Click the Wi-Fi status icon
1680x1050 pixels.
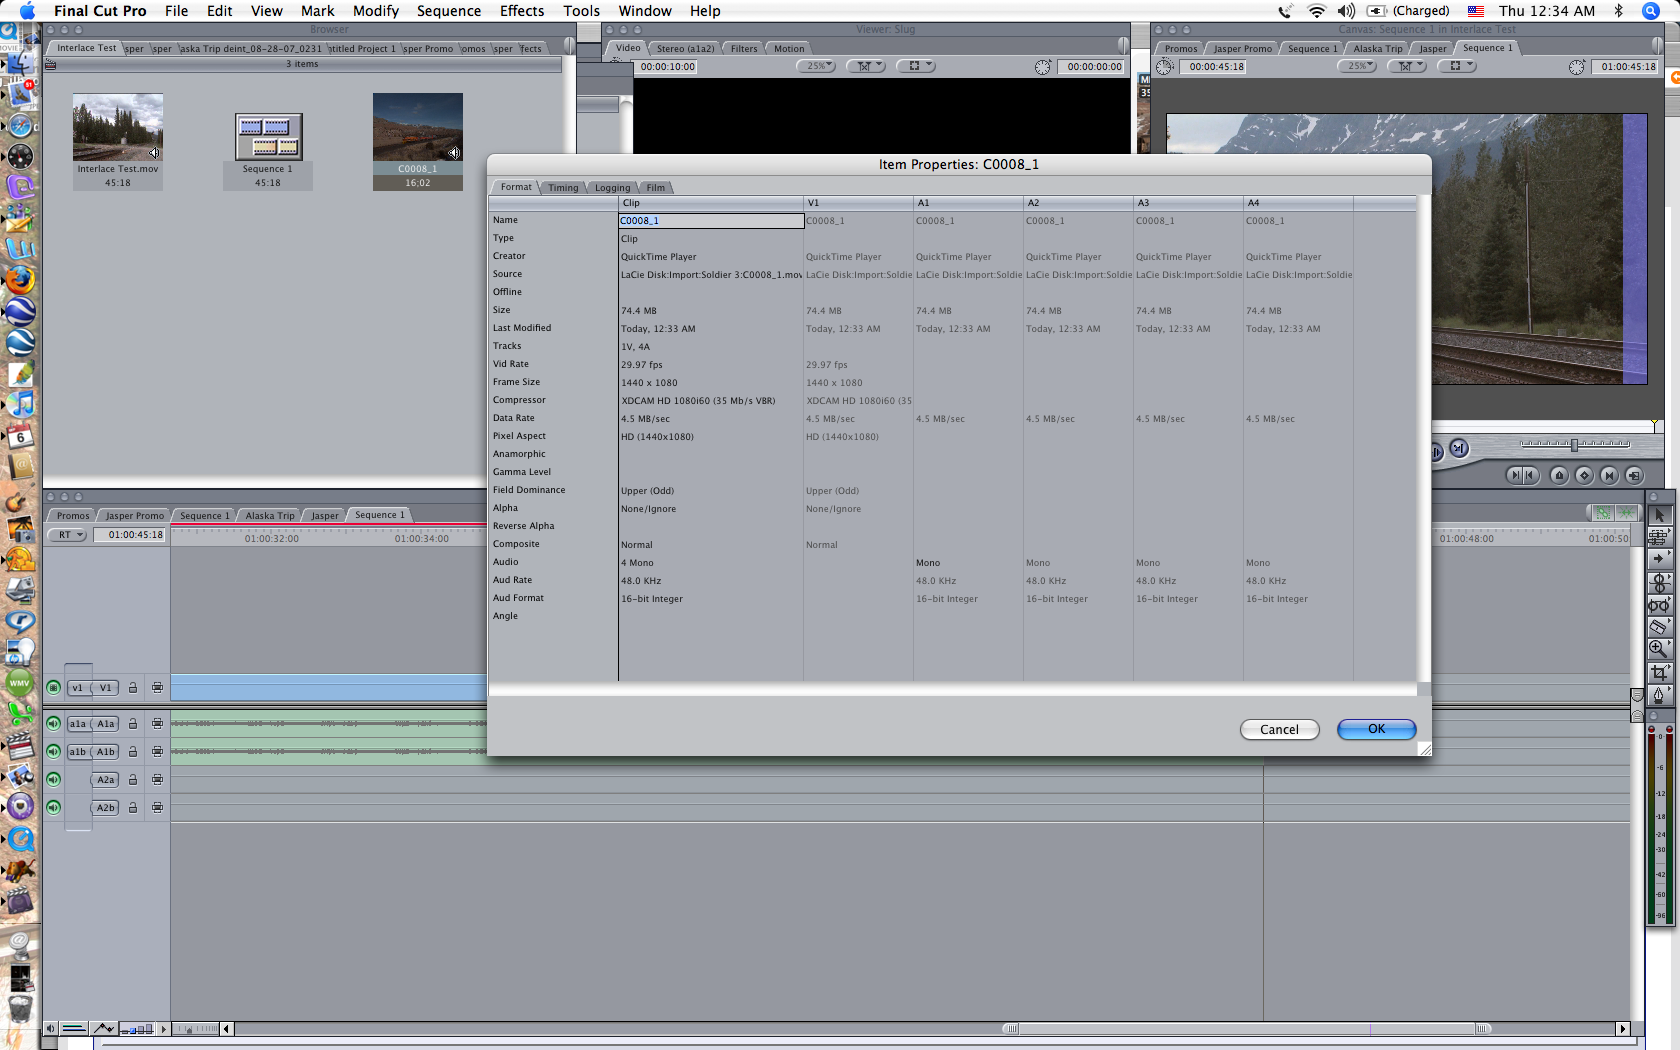1316,11
